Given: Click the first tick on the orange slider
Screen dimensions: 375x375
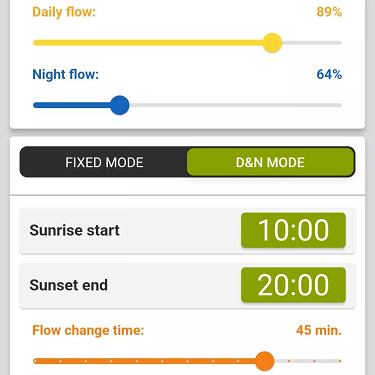Looking at the screenshot, I should (x=35, y=361).
